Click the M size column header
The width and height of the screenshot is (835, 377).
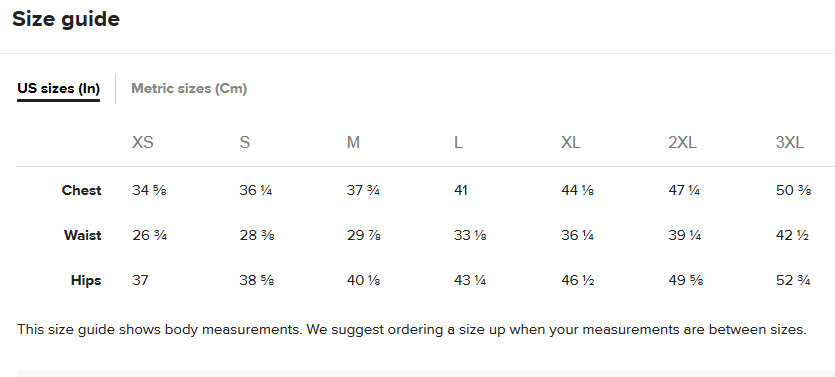click(353, 143)
